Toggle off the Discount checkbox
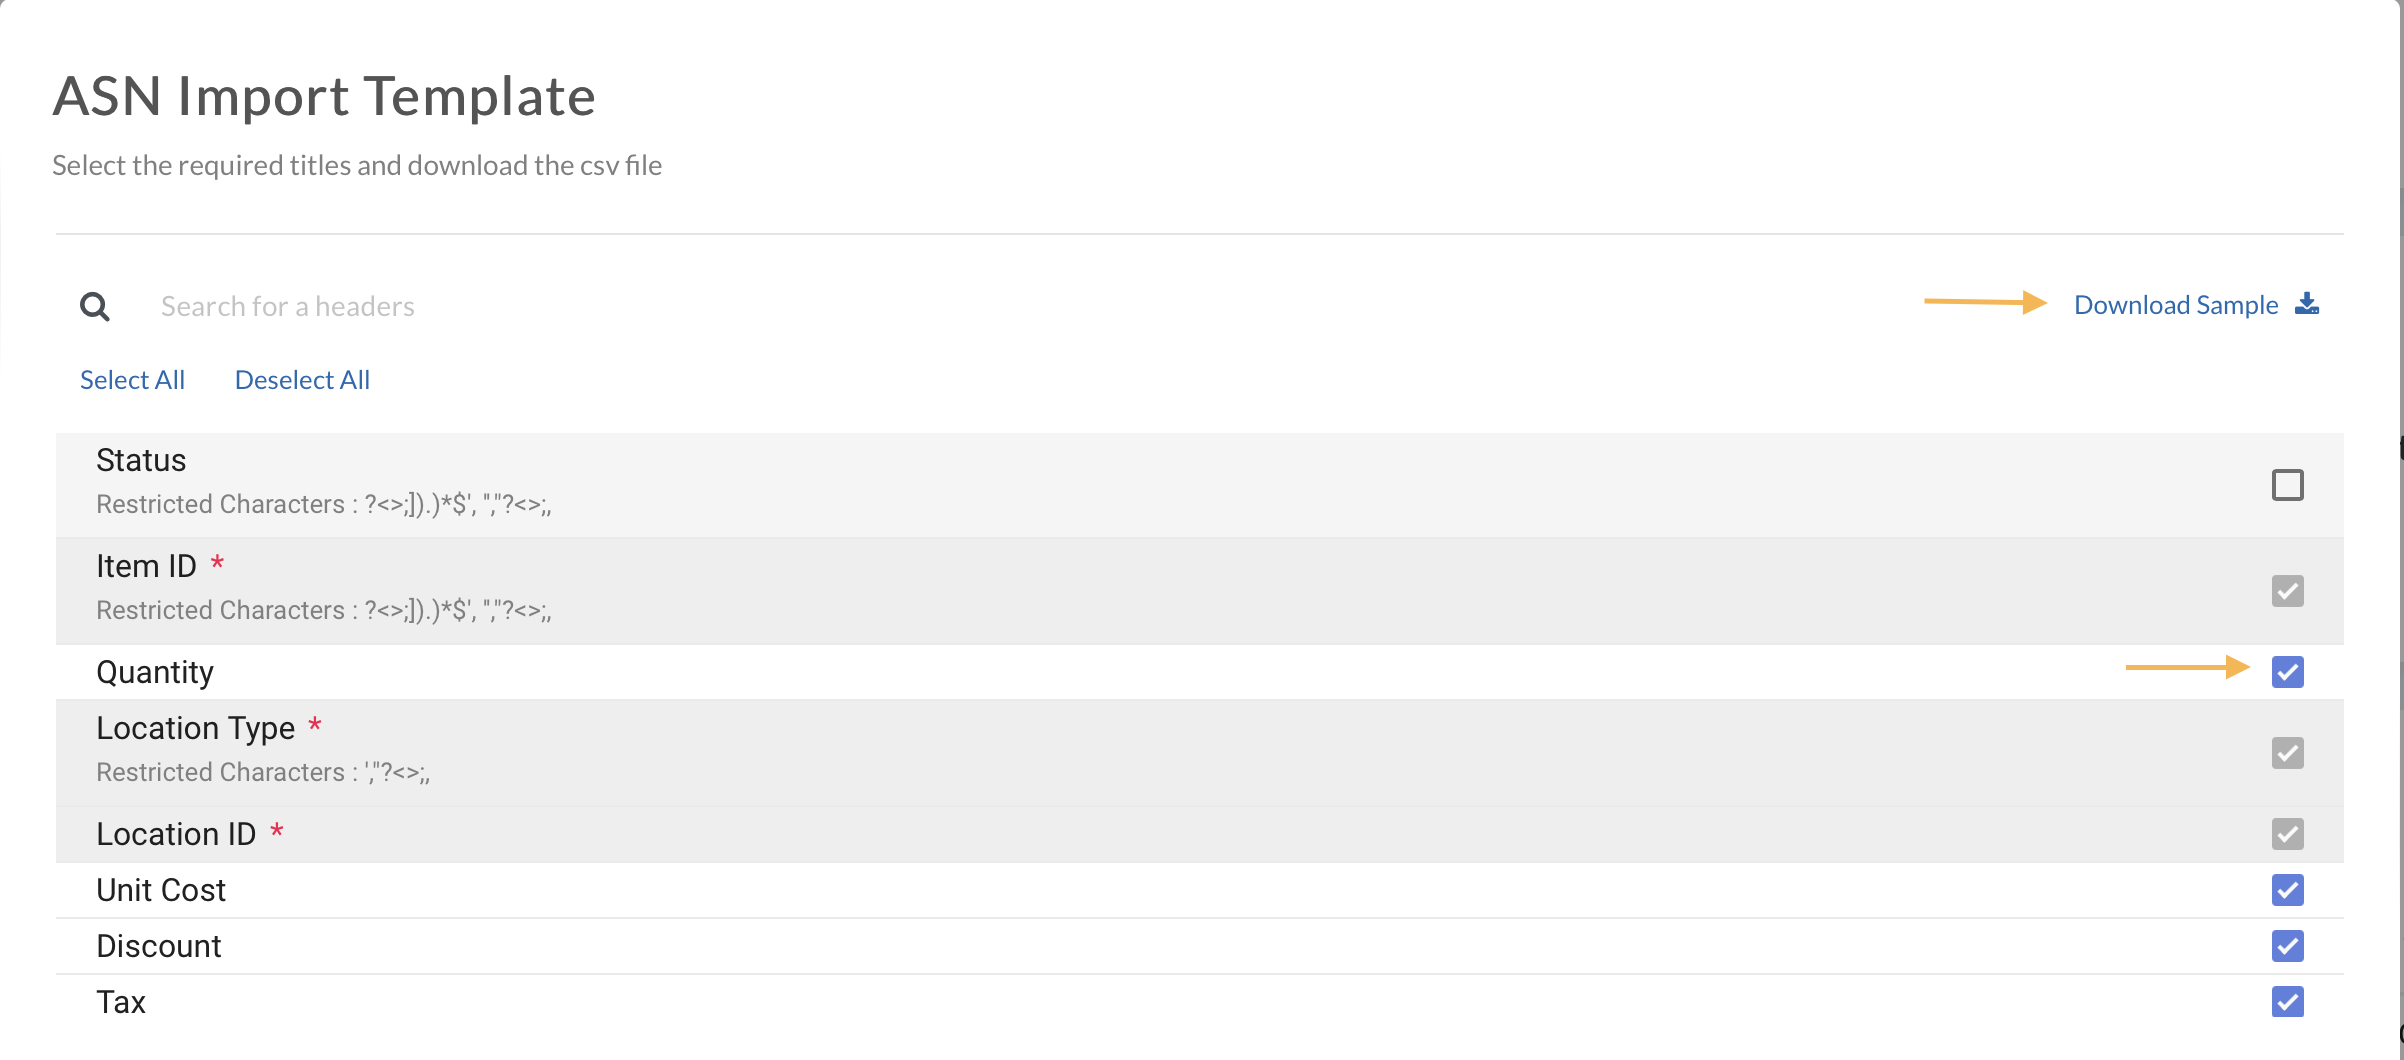 [x=2287, y=946]
